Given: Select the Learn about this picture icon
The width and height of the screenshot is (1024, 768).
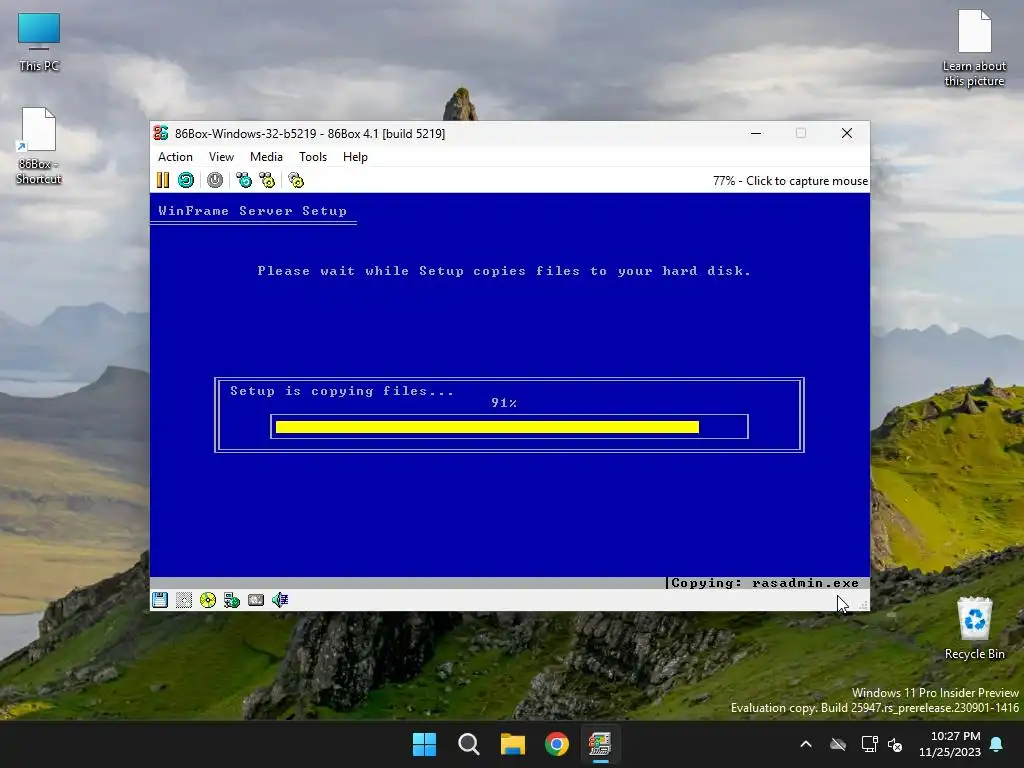Looking at the screenshot, I should (974, 49).
